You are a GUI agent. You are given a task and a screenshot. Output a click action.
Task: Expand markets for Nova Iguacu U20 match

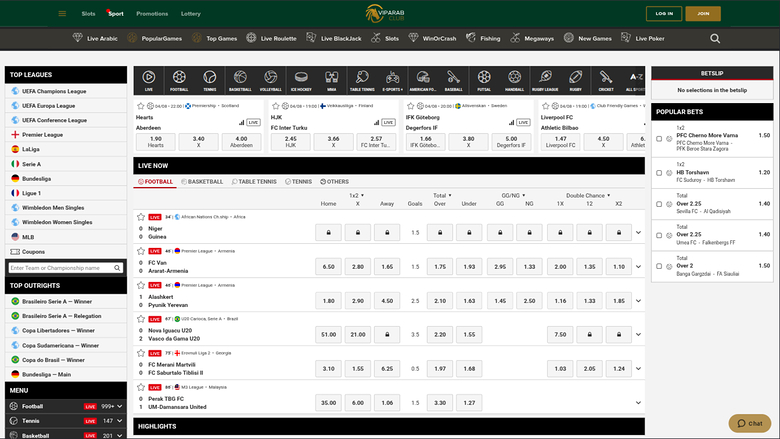pos(638,335)
